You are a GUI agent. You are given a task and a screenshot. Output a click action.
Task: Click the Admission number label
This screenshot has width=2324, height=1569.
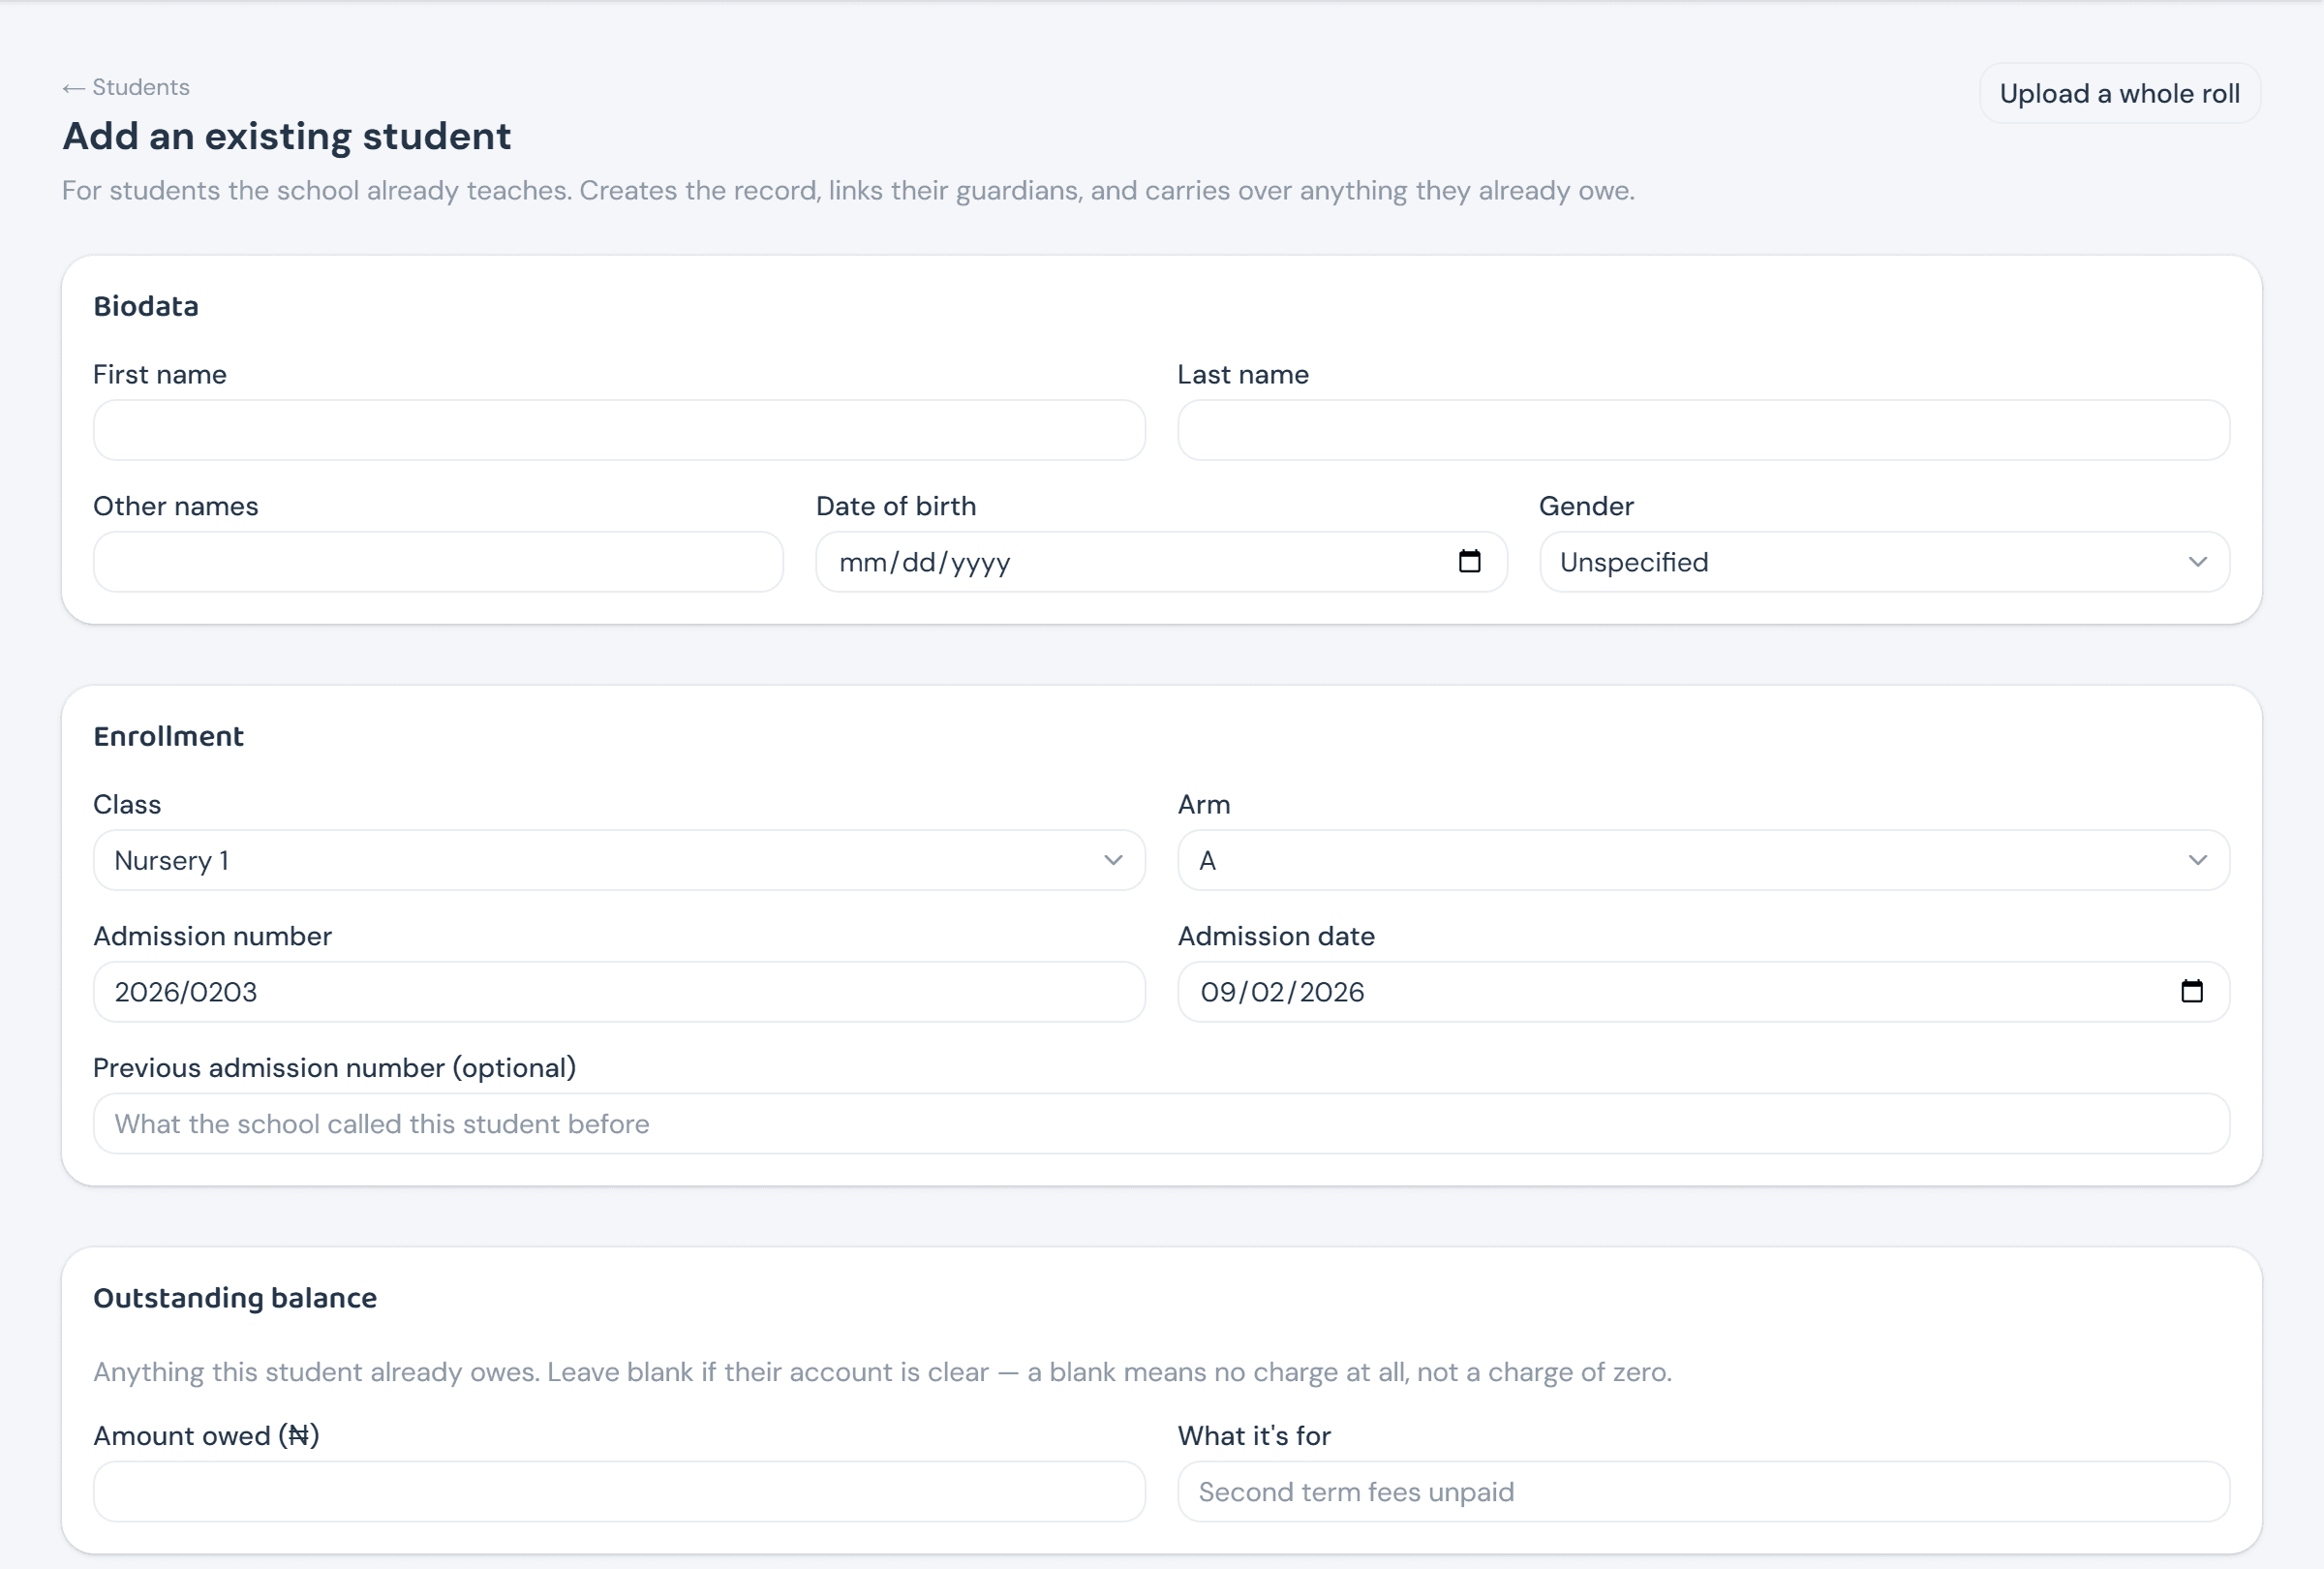[212, 936]
